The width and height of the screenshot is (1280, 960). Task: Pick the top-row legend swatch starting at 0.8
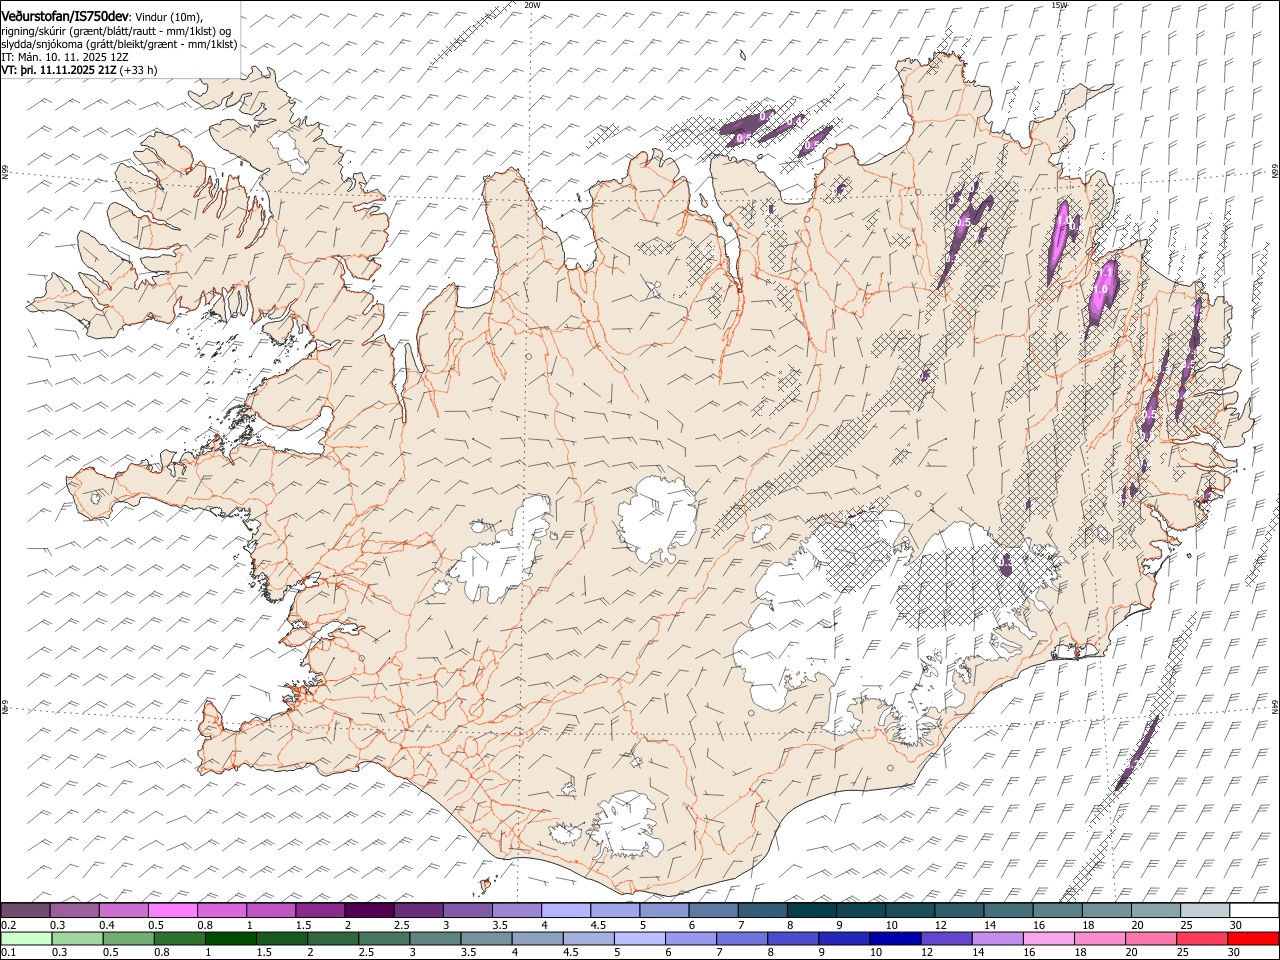pos(221,910)
